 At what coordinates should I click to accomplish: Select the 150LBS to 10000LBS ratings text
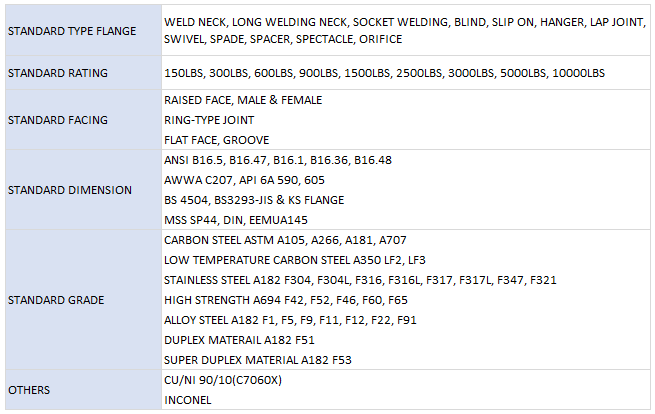coord(384,73)
